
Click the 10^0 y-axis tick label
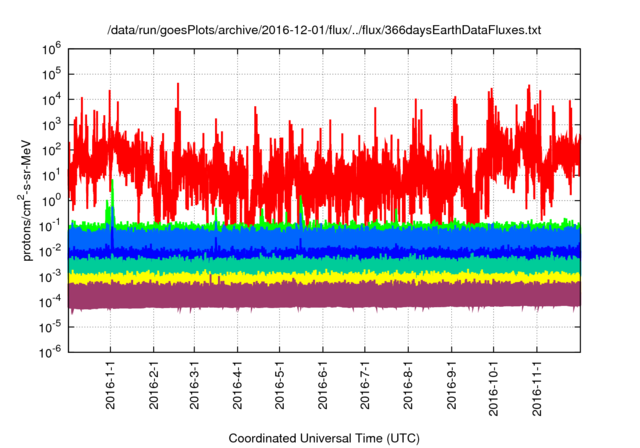pyautogui.click(x=51, y=201)
